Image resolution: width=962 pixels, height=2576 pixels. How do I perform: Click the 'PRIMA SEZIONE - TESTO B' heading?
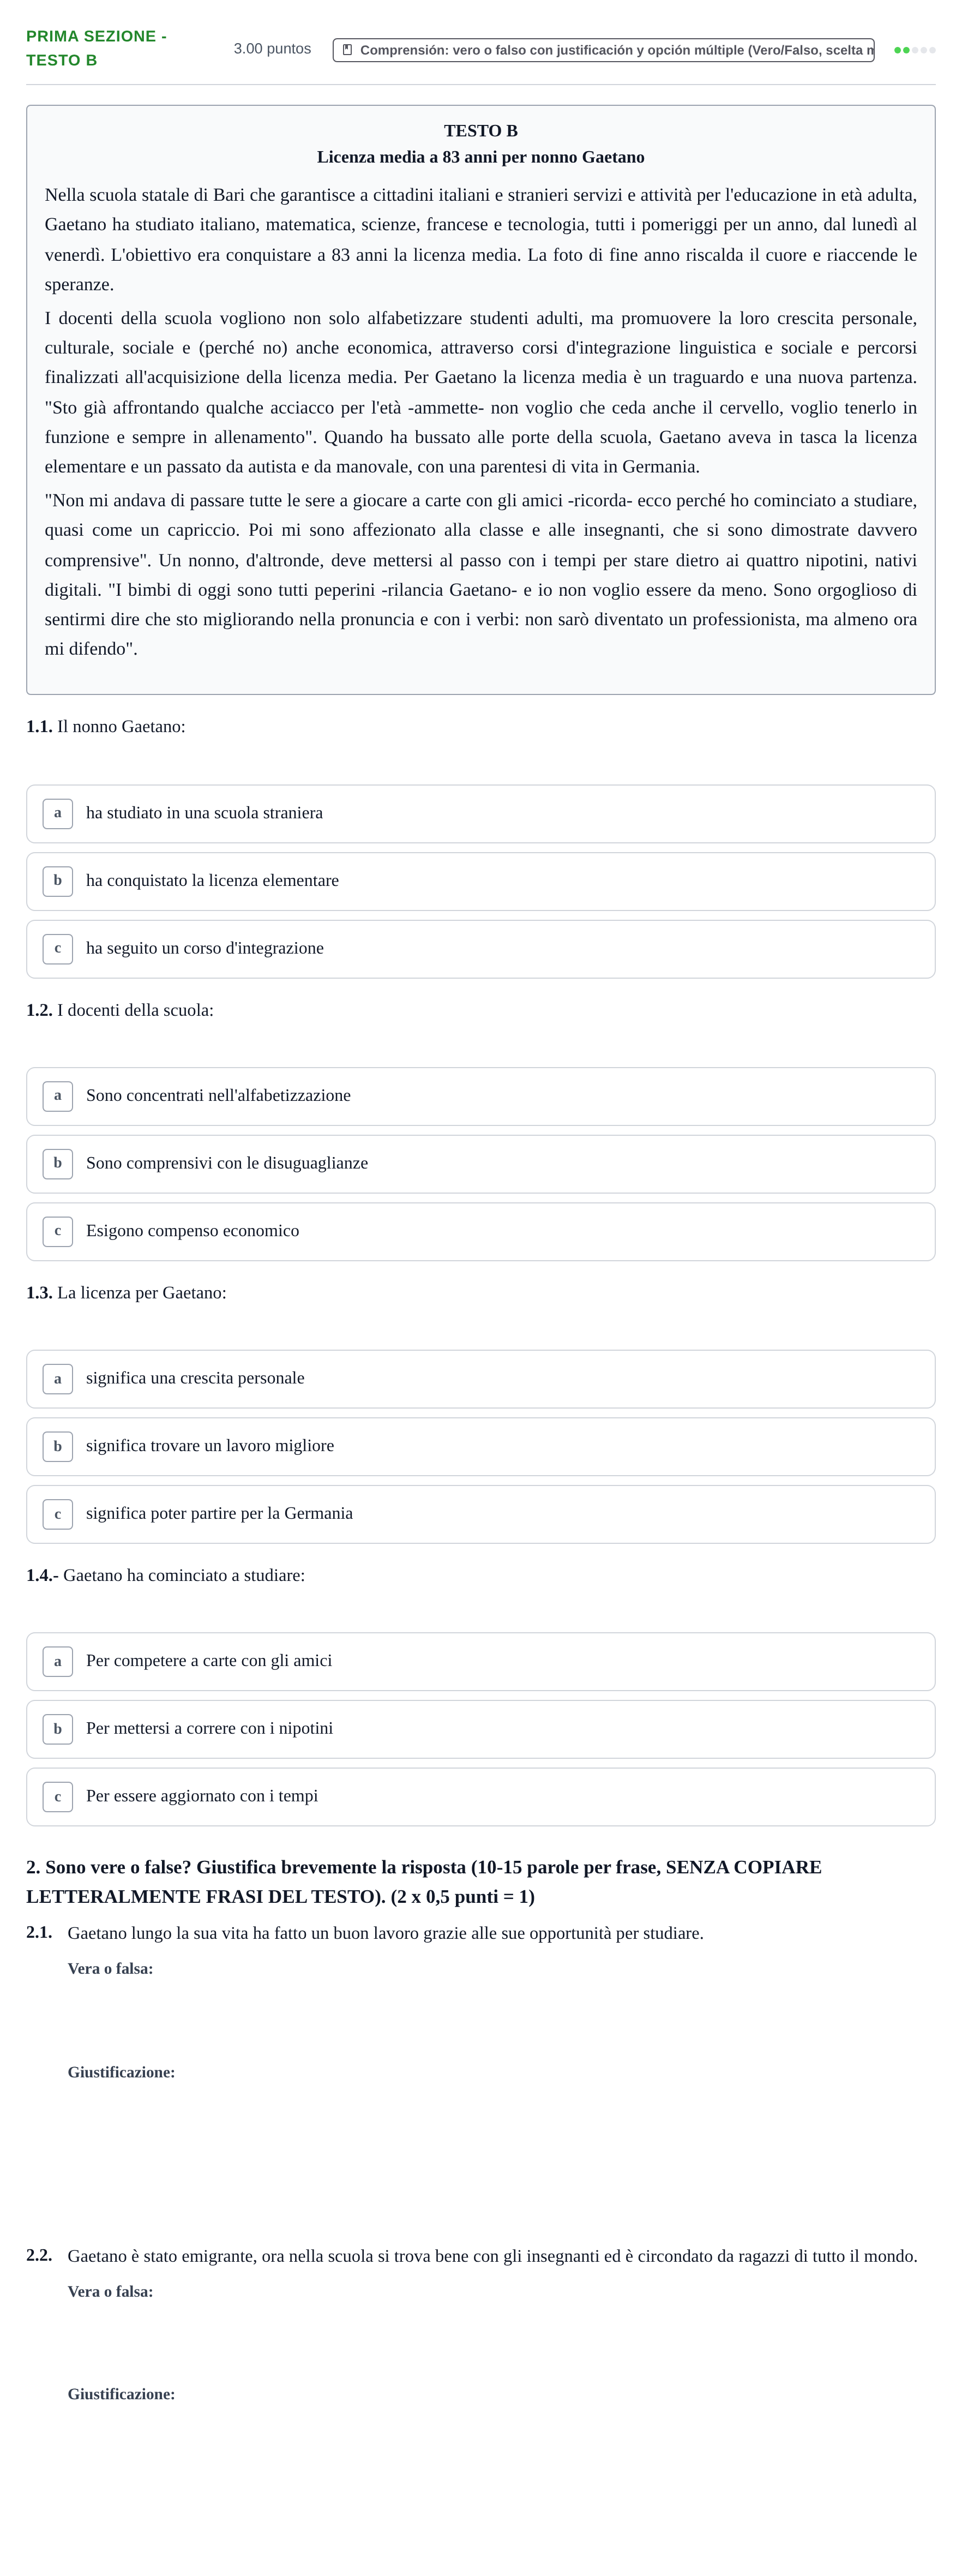pyautogui.click(x=96, y=48)
